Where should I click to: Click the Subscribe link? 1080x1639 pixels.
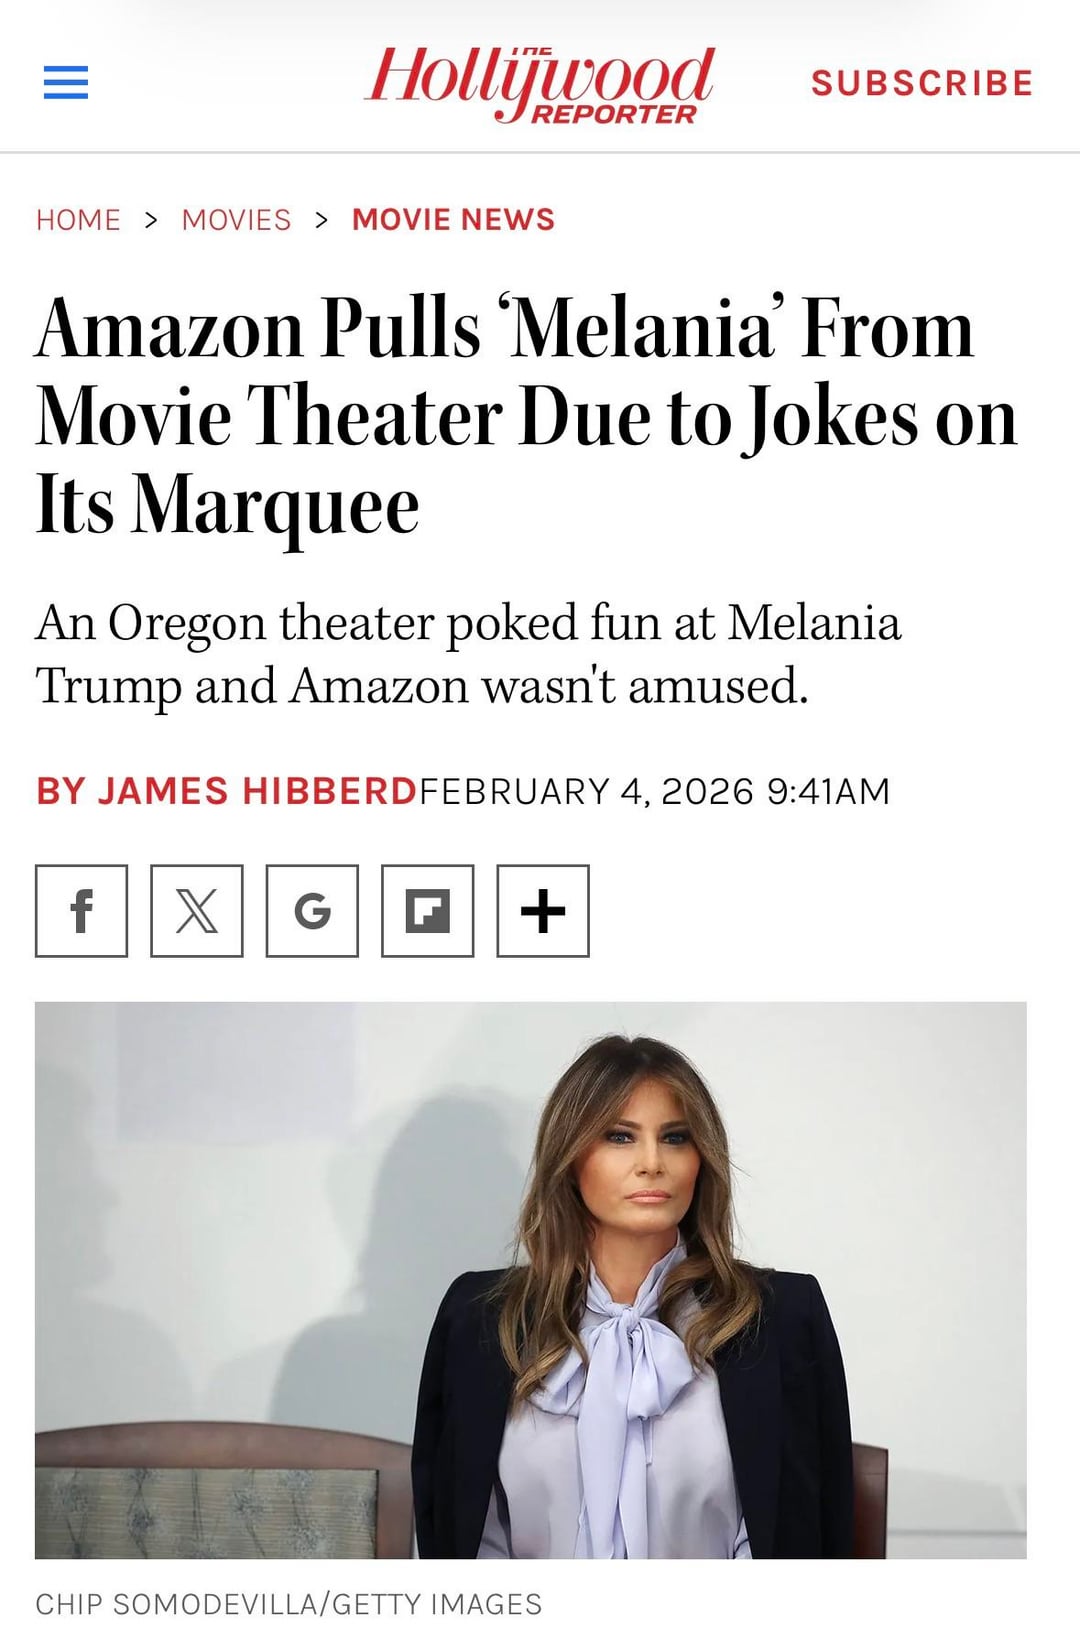[921, 83]
